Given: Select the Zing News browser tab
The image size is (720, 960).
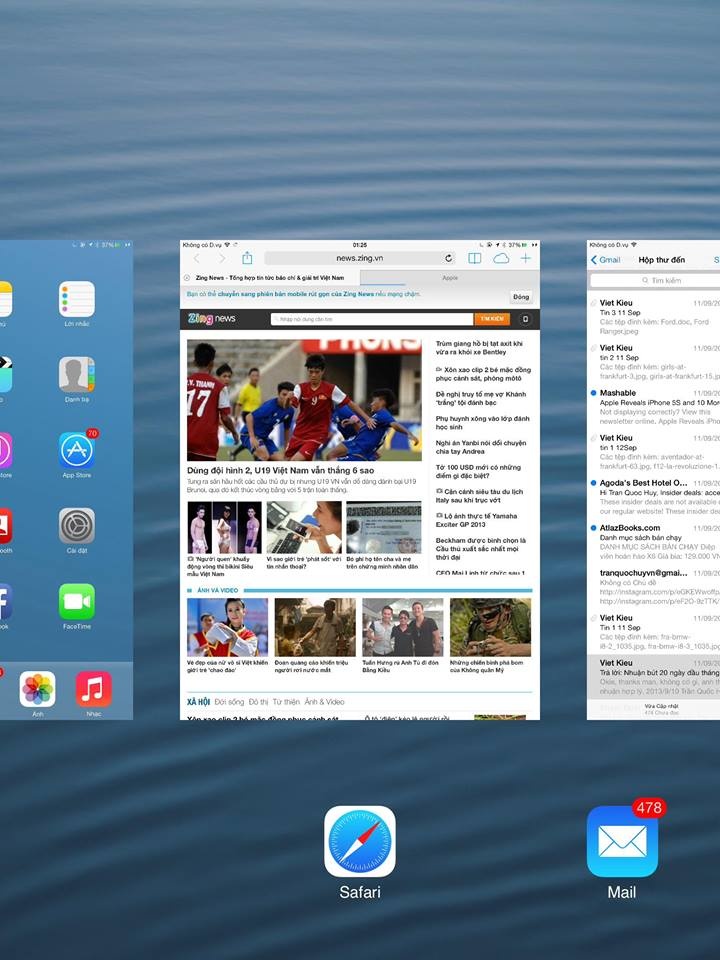Looking at the screenshot, I should click(270, 277).
